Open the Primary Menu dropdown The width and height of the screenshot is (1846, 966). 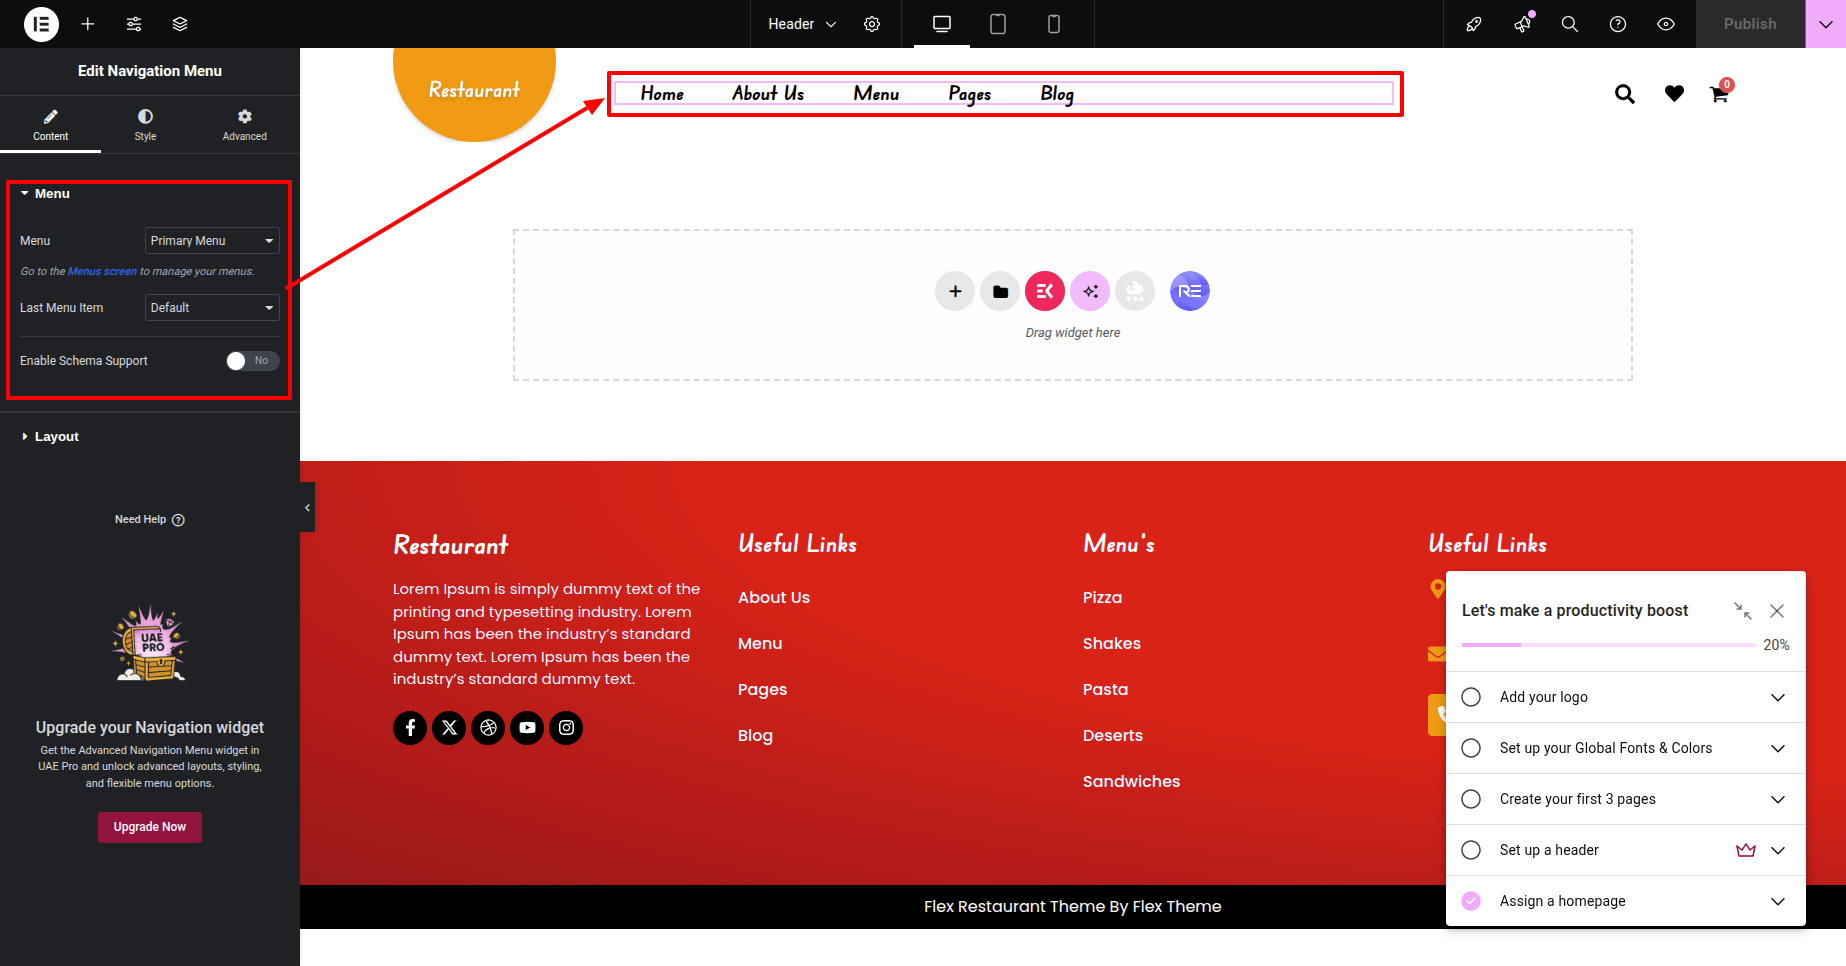pos(212,241)
